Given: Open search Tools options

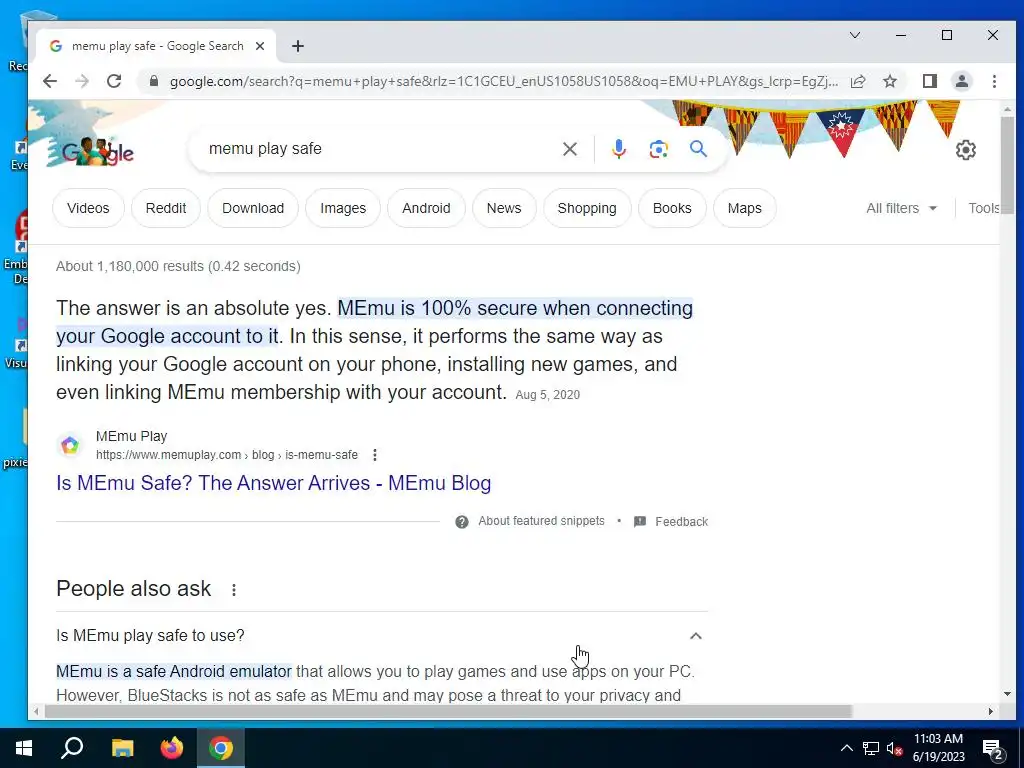Looking at the screenshot, I should tap(984, 208).
